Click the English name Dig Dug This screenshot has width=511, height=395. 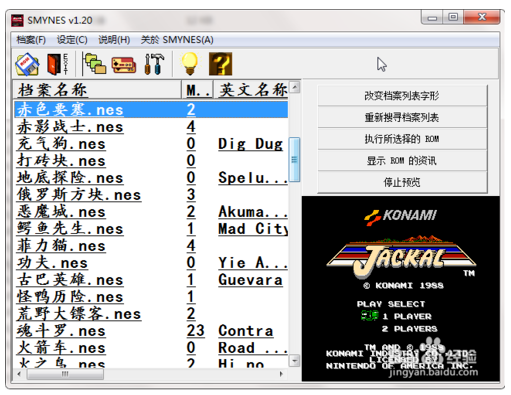pos(250,144)
